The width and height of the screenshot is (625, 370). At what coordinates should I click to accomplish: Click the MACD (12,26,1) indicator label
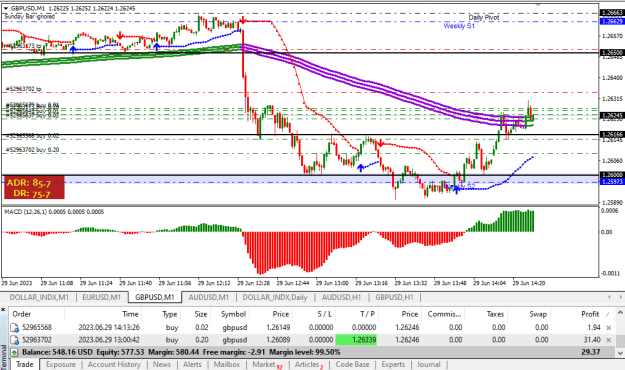point(54,212)
